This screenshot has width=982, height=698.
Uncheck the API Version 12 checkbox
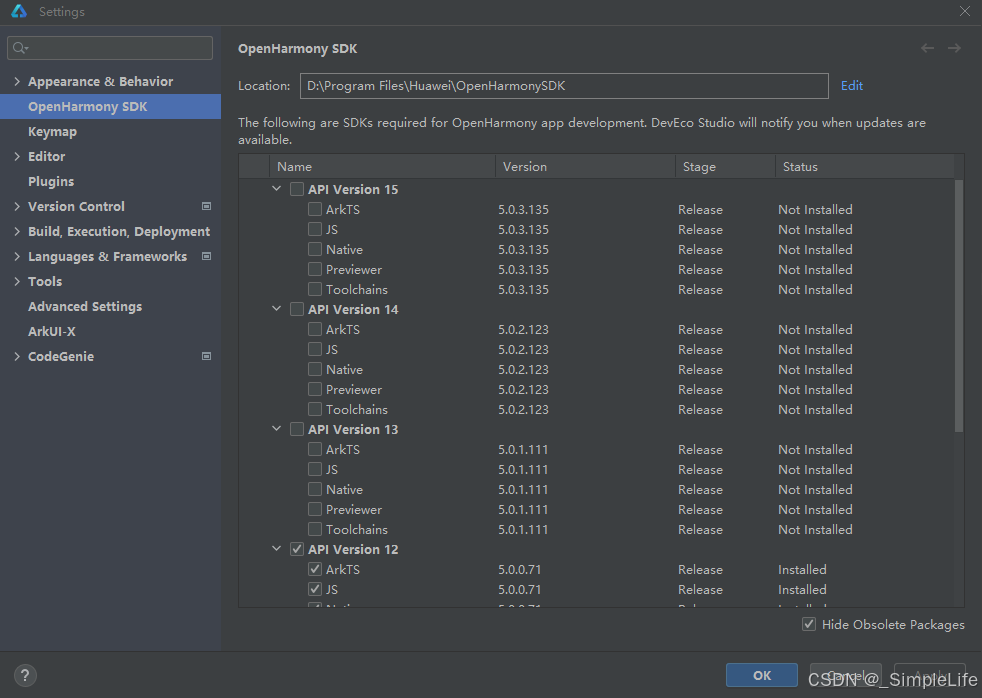tap(297, 549)
